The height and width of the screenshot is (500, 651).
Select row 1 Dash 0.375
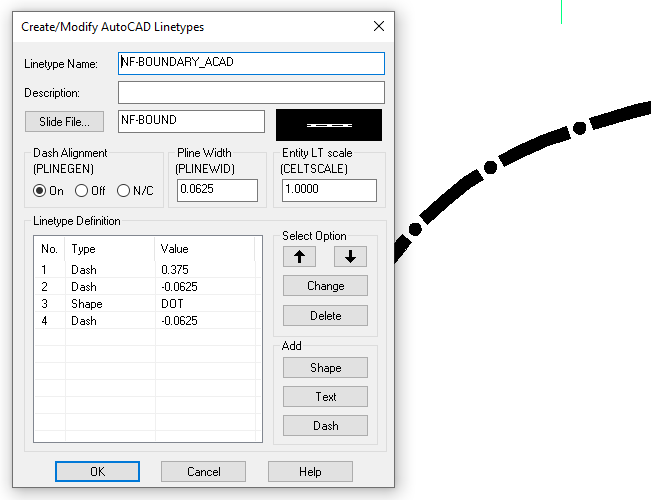pos(148,270)
